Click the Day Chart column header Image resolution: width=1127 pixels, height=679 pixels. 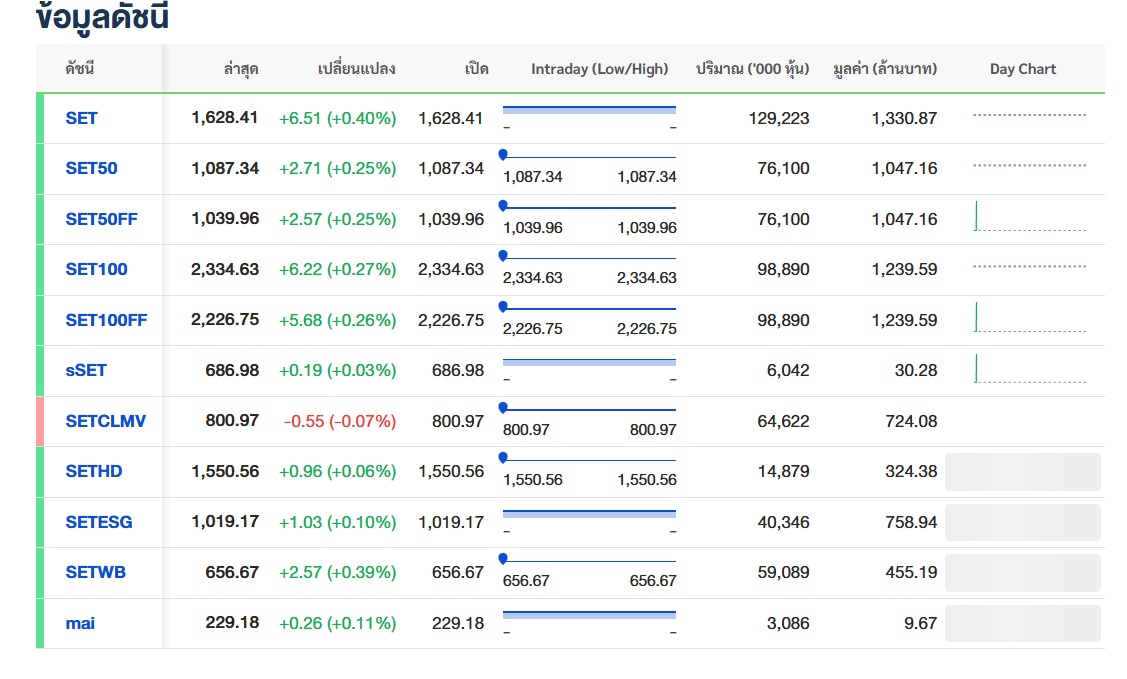click(x=1023, y=69)
